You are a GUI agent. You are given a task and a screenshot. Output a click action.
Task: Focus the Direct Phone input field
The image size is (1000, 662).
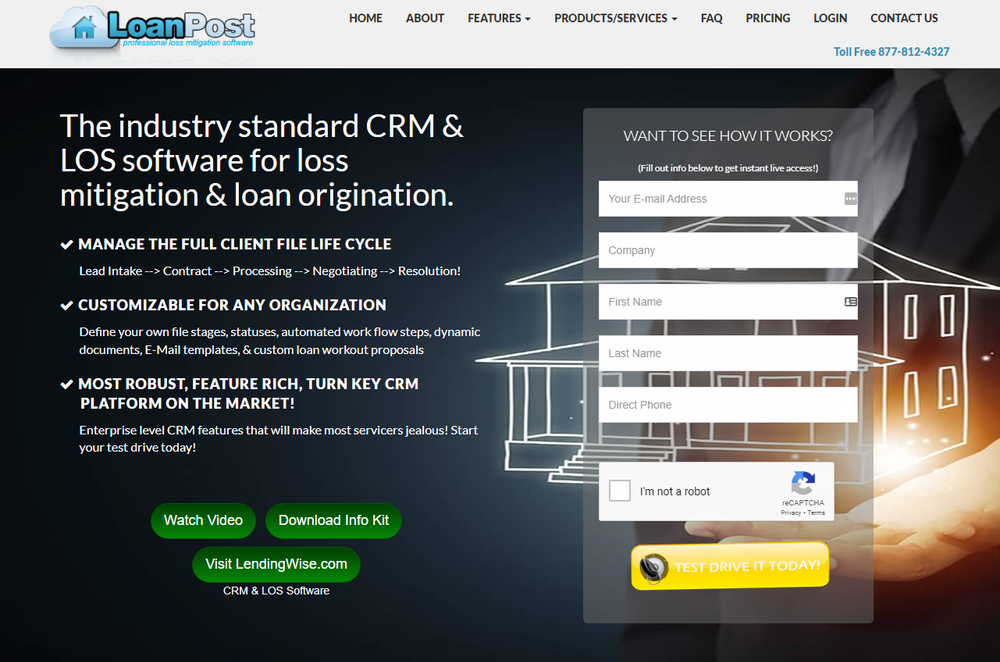coord(728,405)
